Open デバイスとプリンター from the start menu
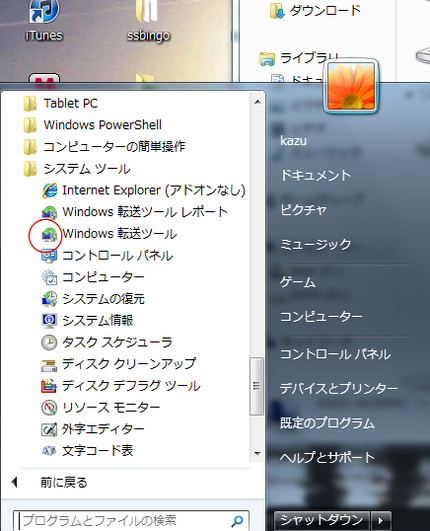 click(339, 388)
